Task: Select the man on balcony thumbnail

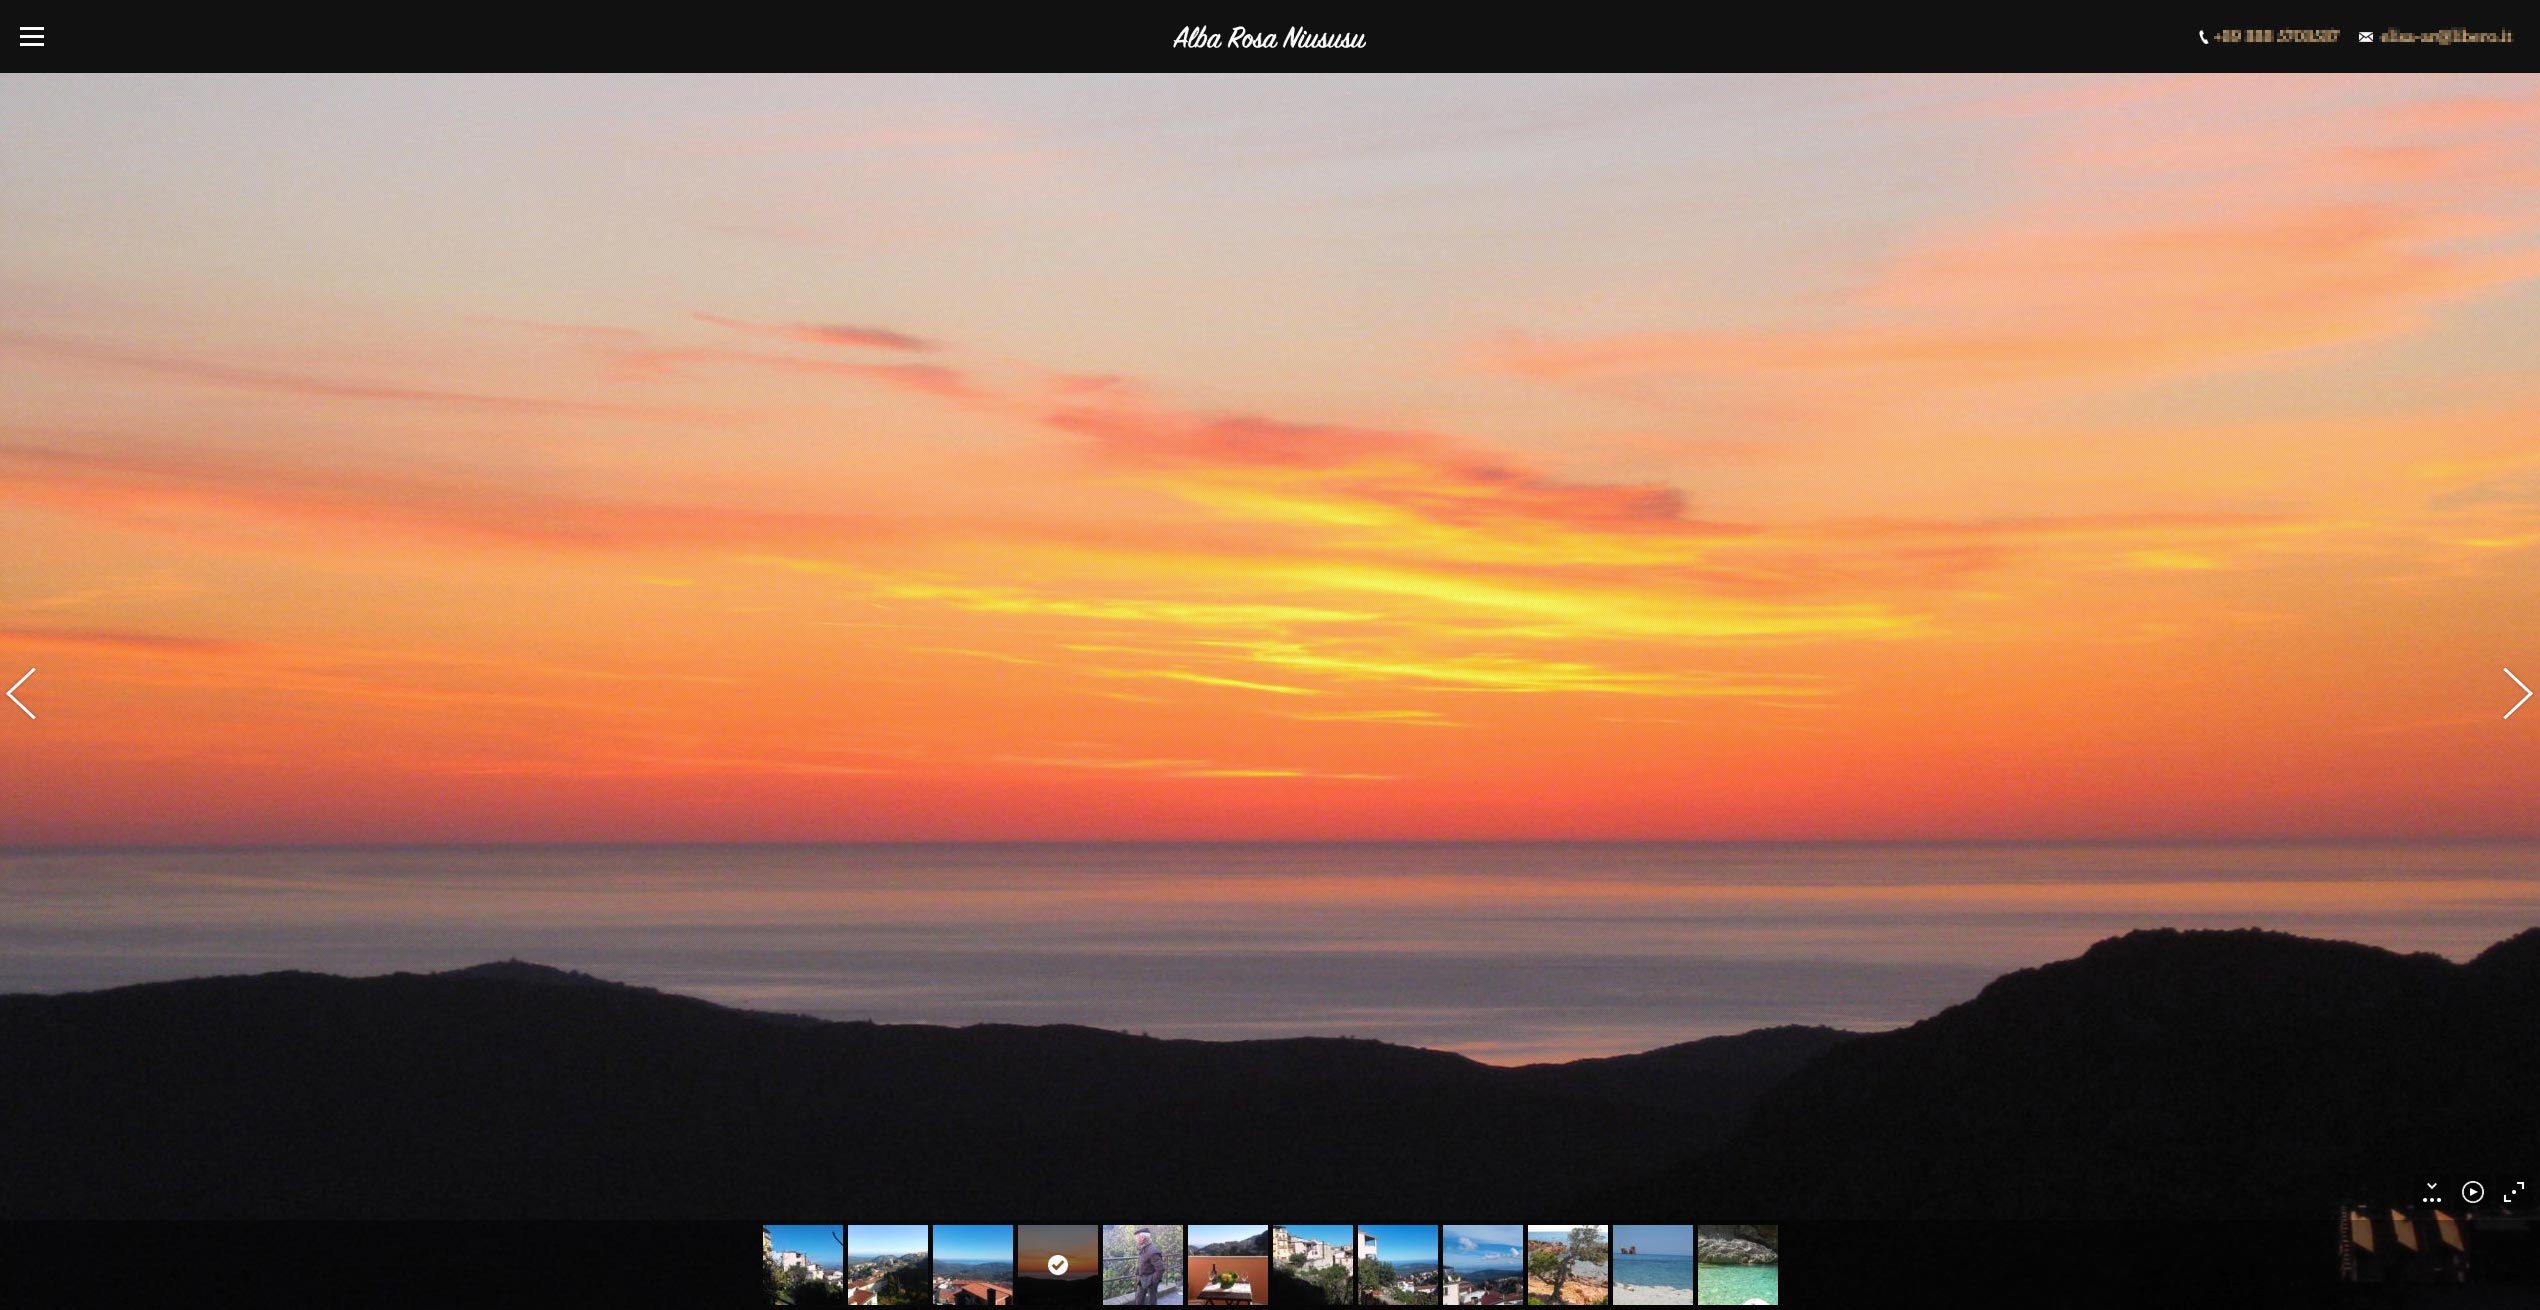Action: 1143,1265
